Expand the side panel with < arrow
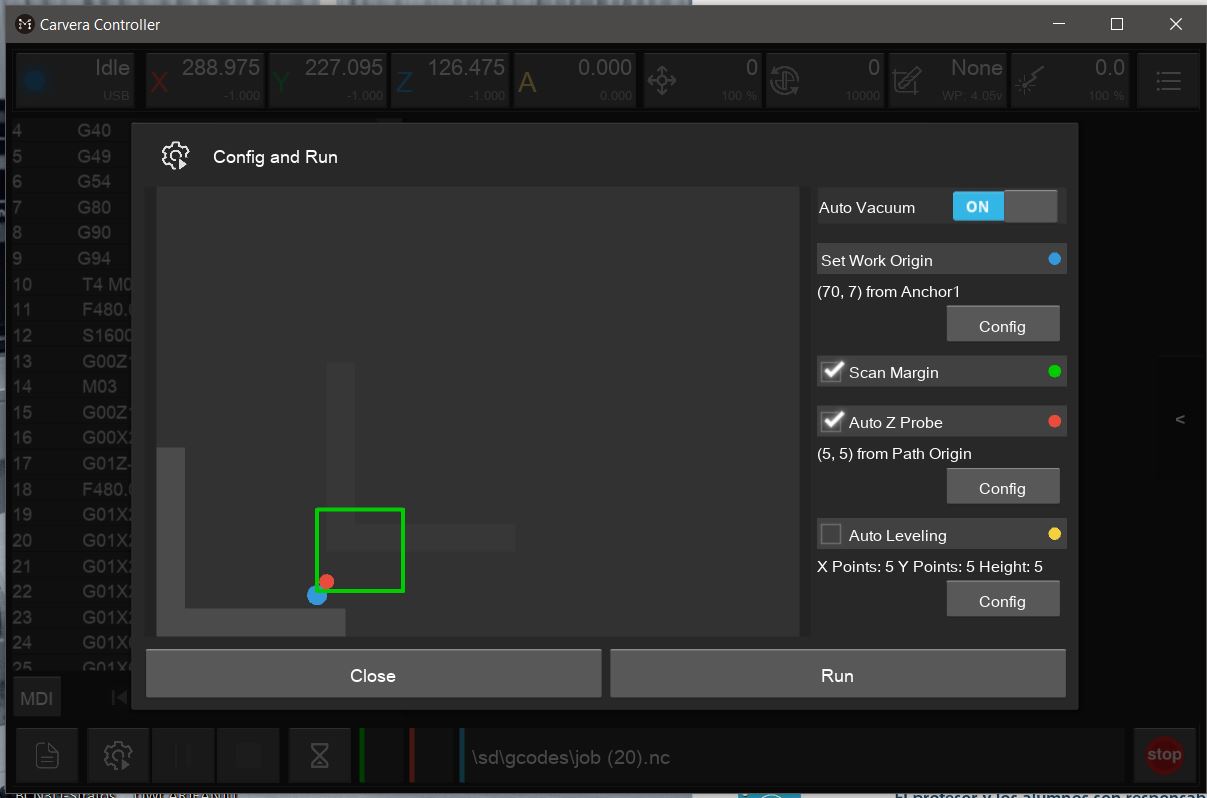 tap(1180, 419)
